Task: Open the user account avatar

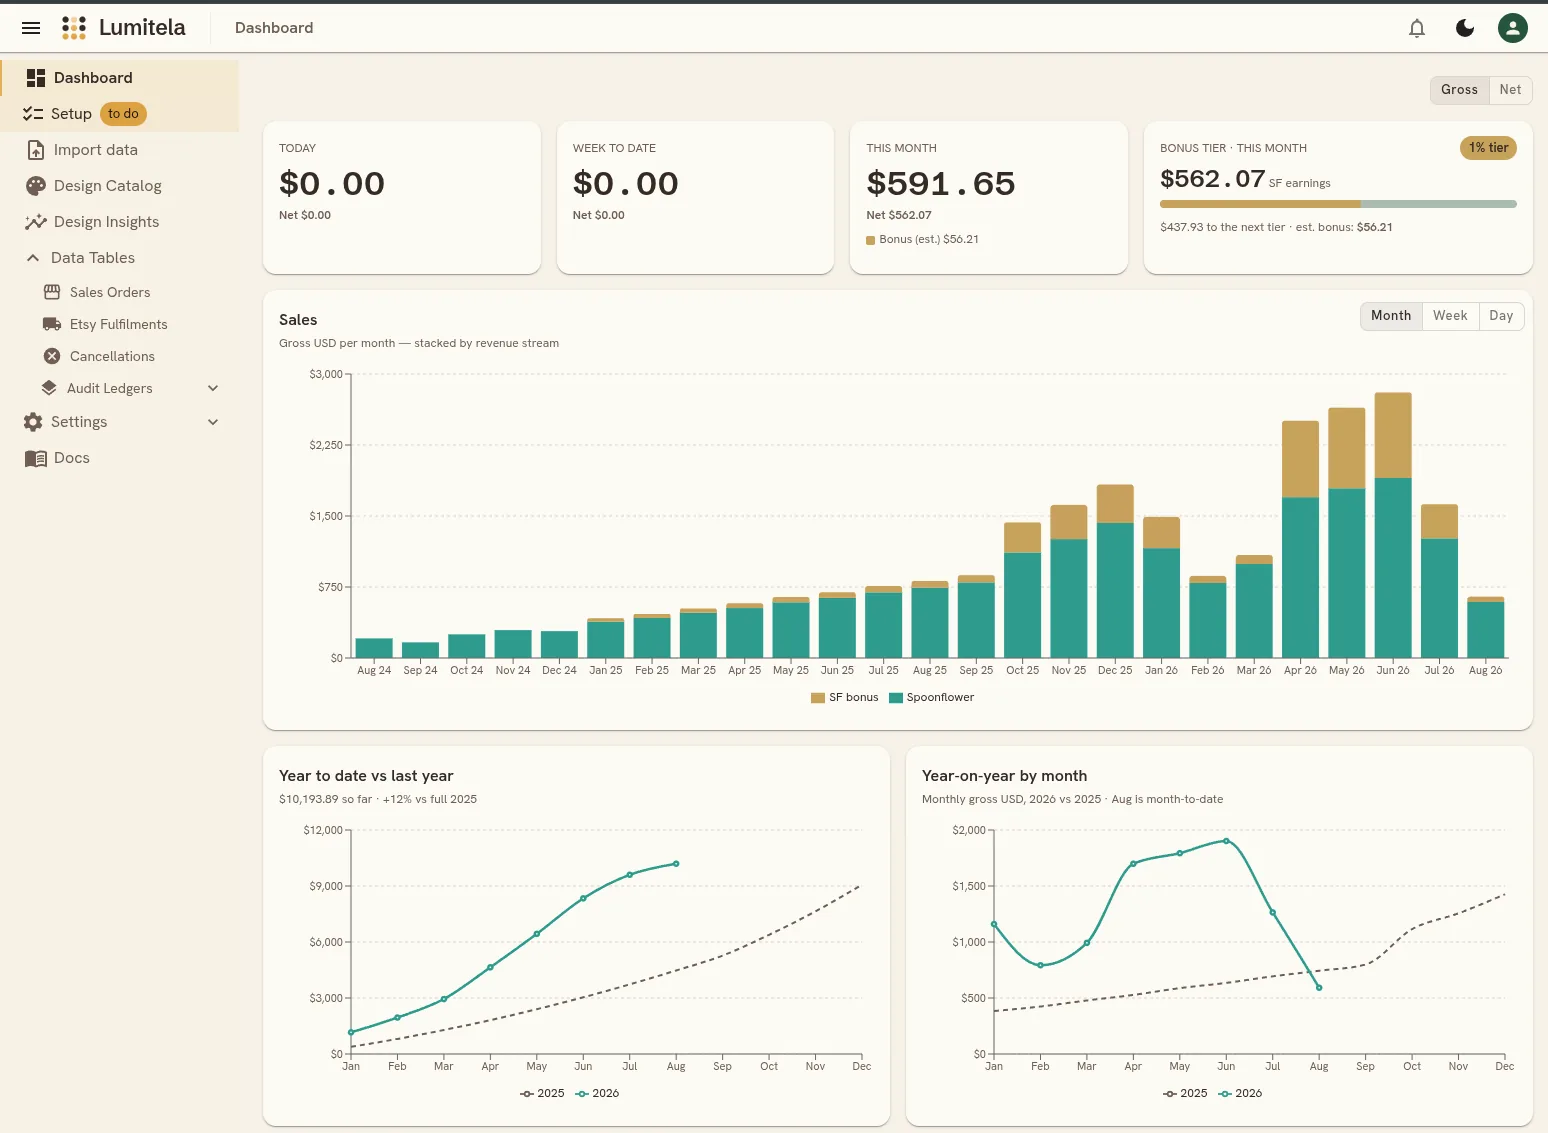Action: 1513,28
